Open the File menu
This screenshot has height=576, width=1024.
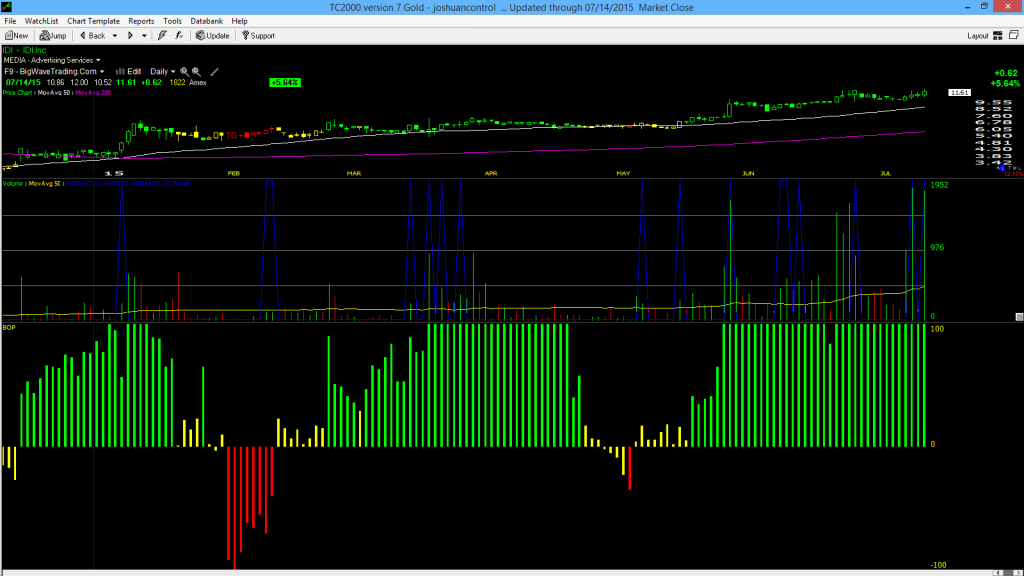pos(10,21)
